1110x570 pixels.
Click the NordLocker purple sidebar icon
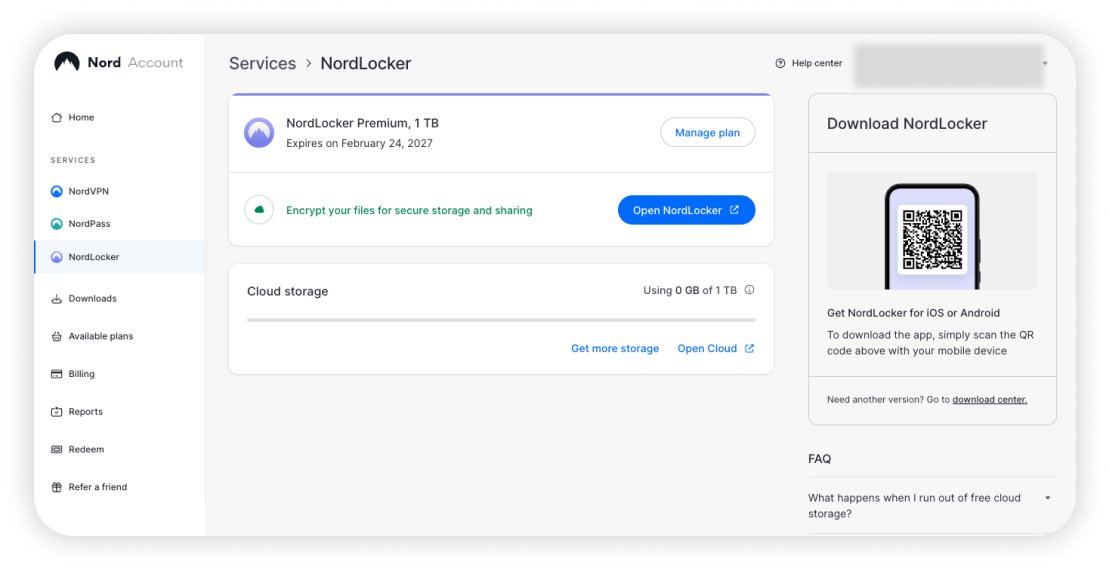tap(57, 257)
